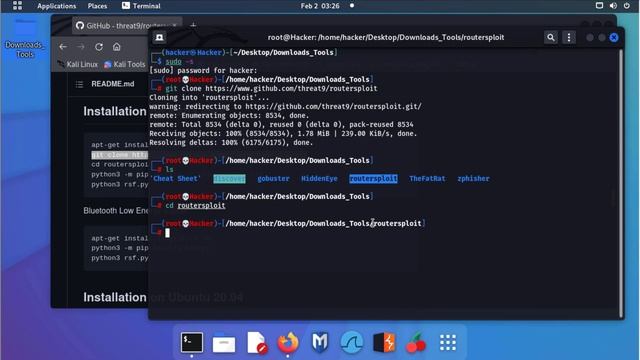
Task: Open a new browser tab
Action: click(193, 26)
